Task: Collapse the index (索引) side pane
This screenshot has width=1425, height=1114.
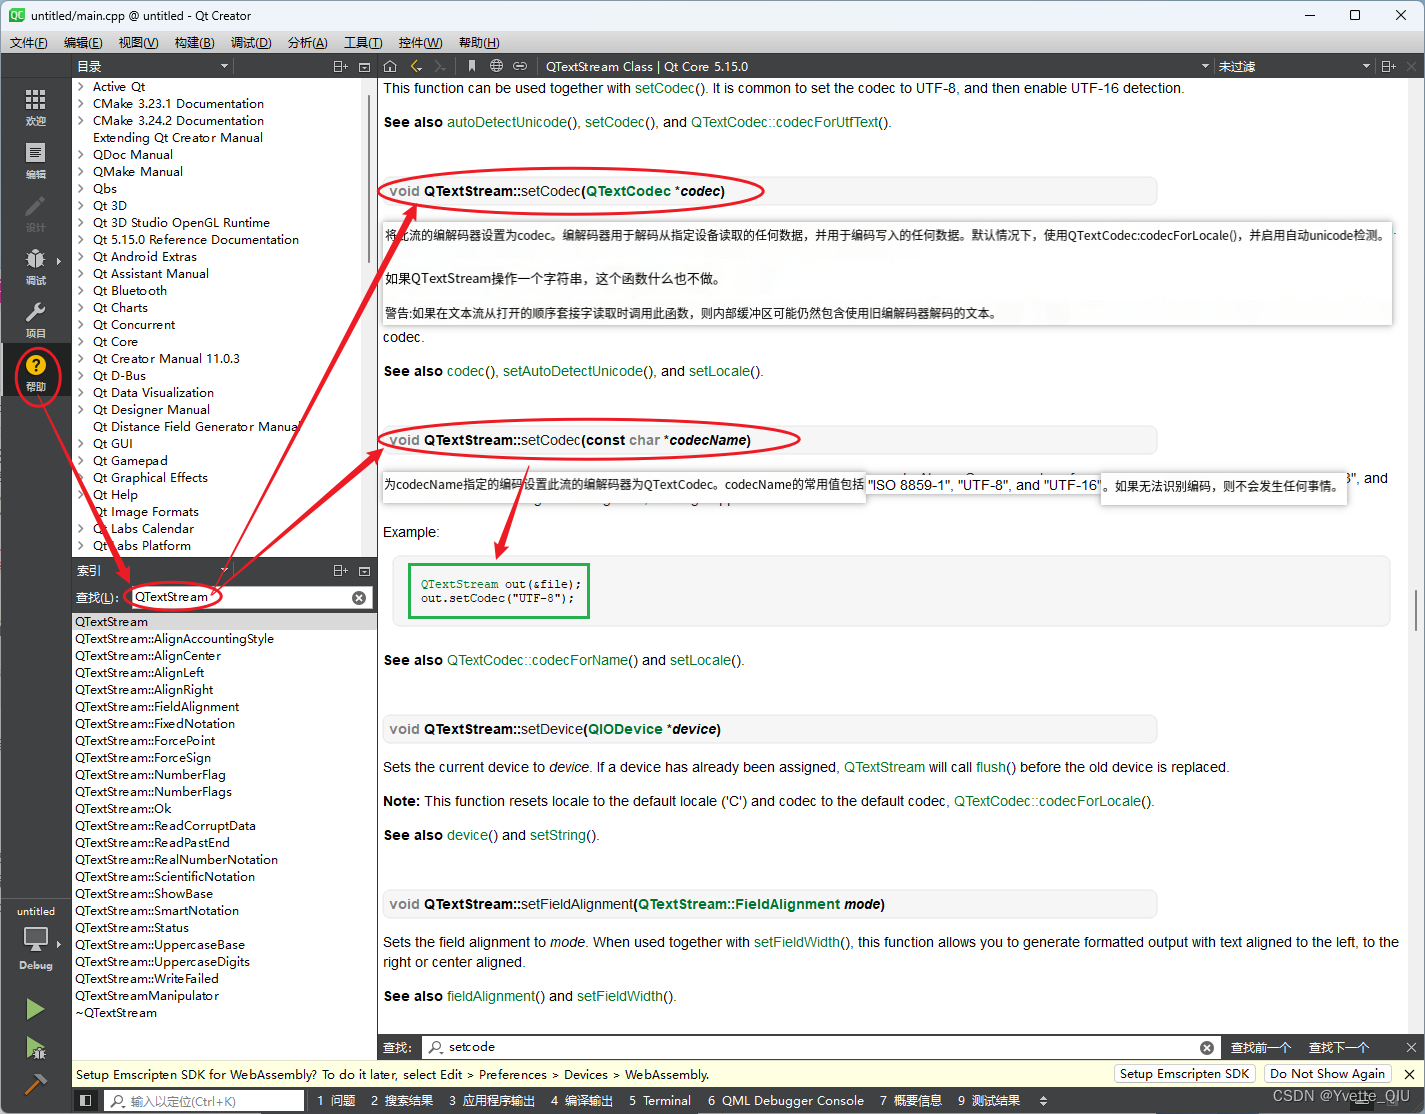Action: click(x=364, y=570)
